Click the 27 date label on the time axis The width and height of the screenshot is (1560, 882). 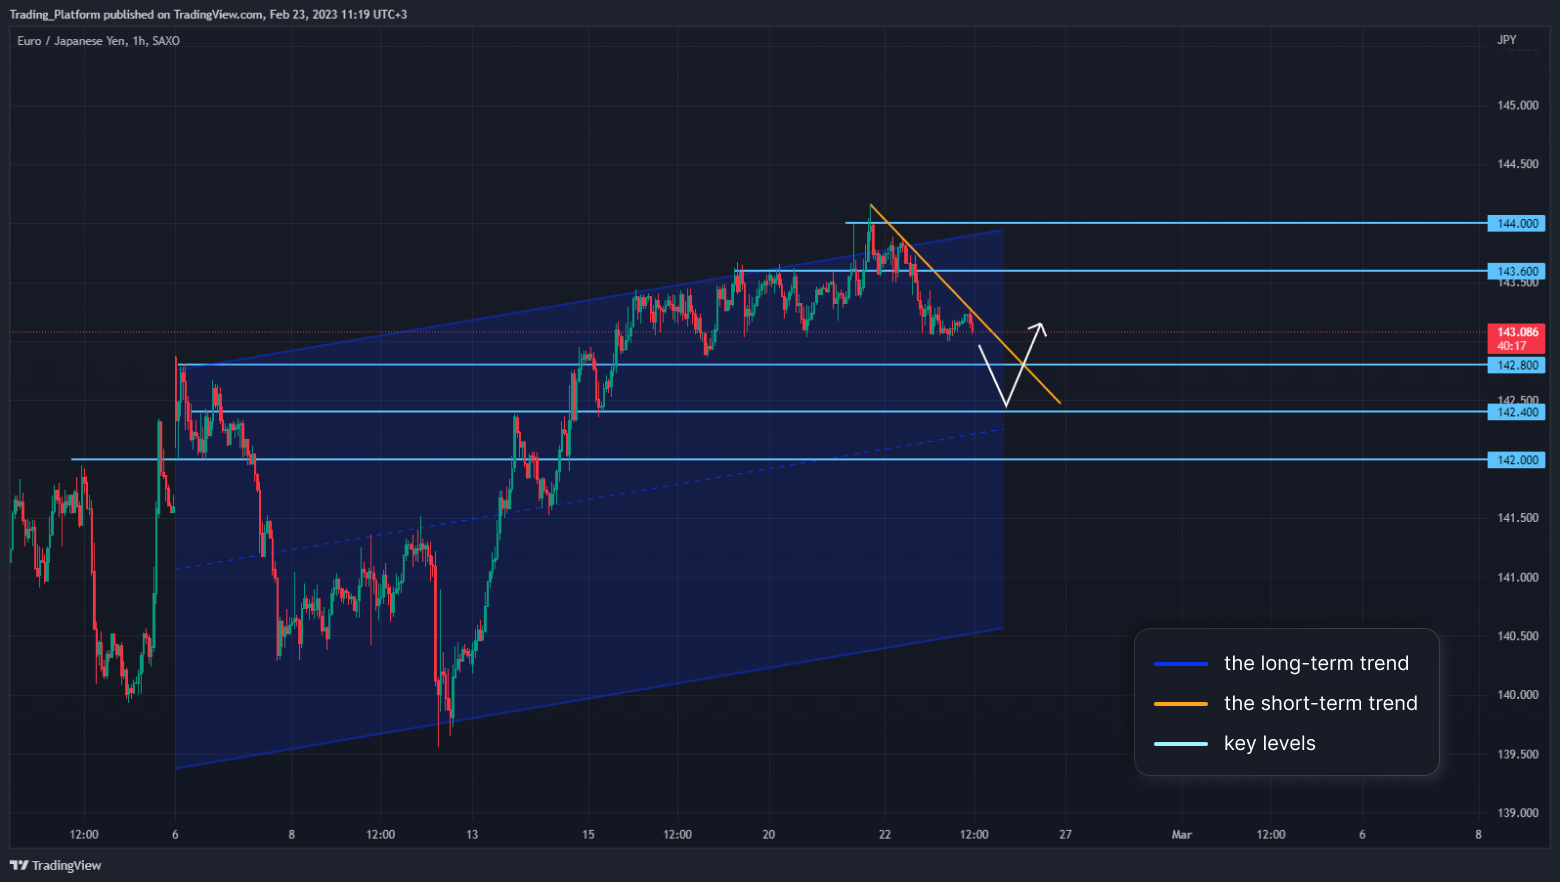(x=1065, y=834)
